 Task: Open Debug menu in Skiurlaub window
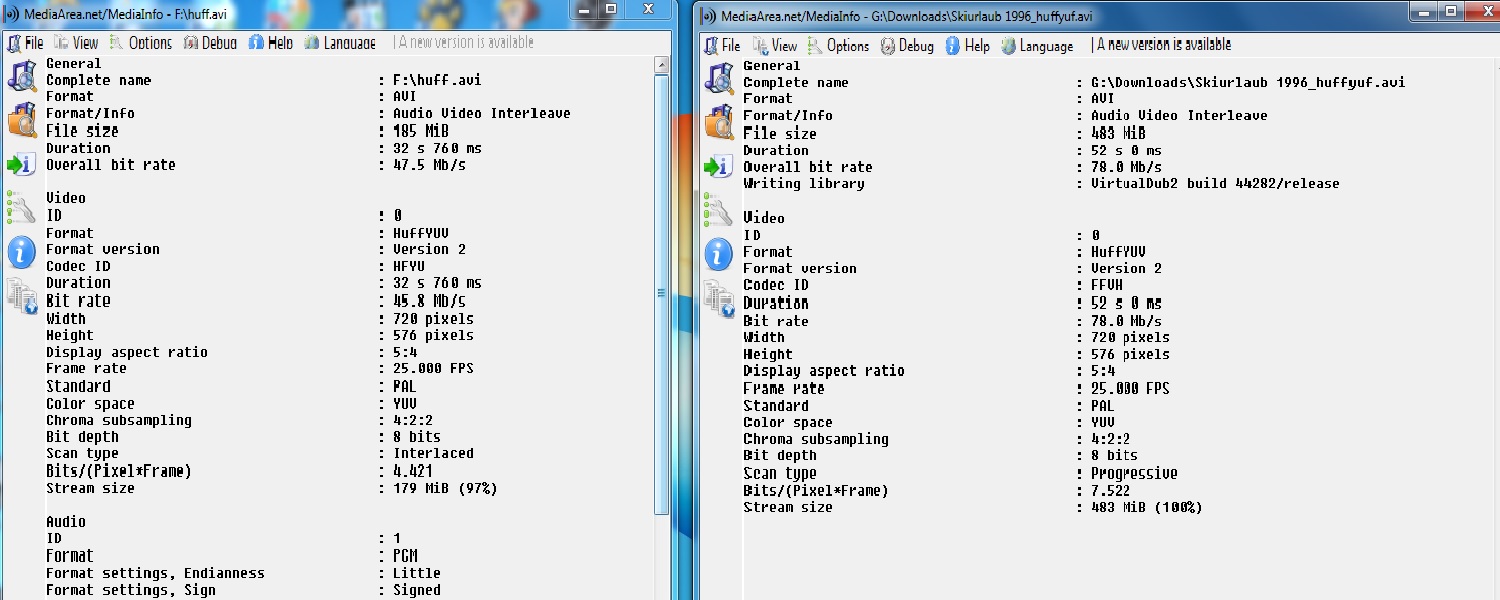coord(907,45)
